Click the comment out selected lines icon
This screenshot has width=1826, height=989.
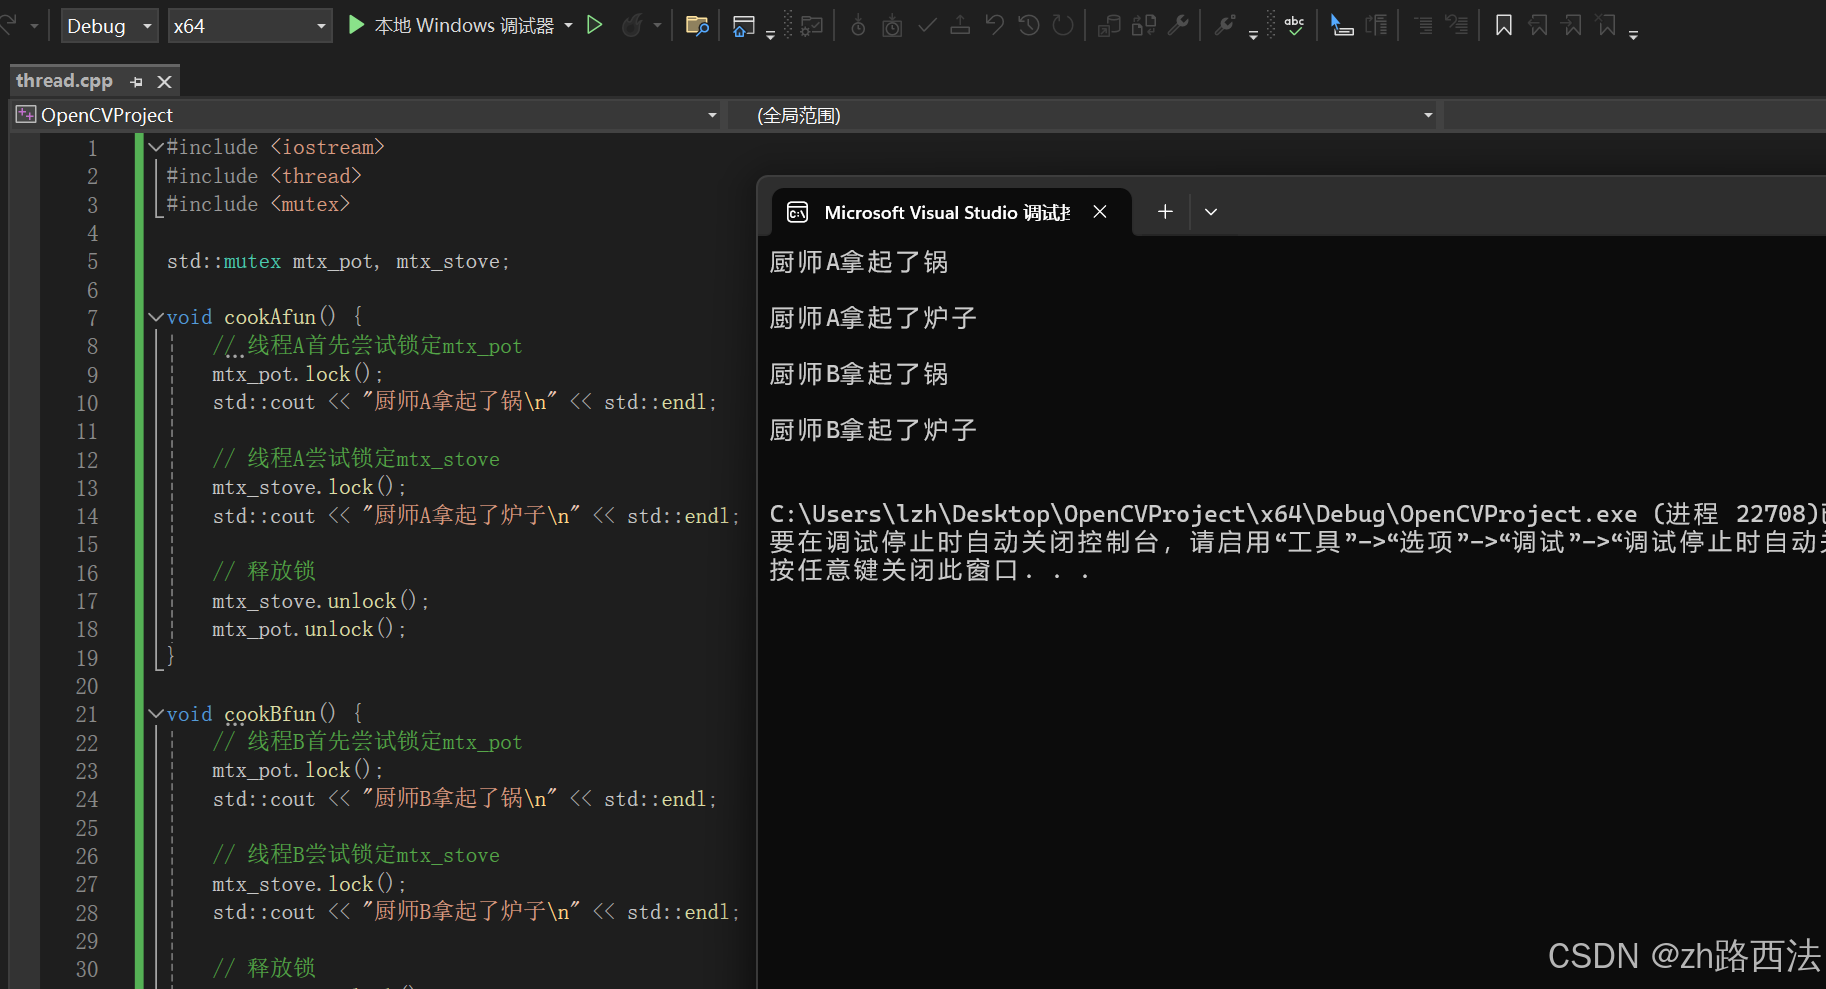1423,25
